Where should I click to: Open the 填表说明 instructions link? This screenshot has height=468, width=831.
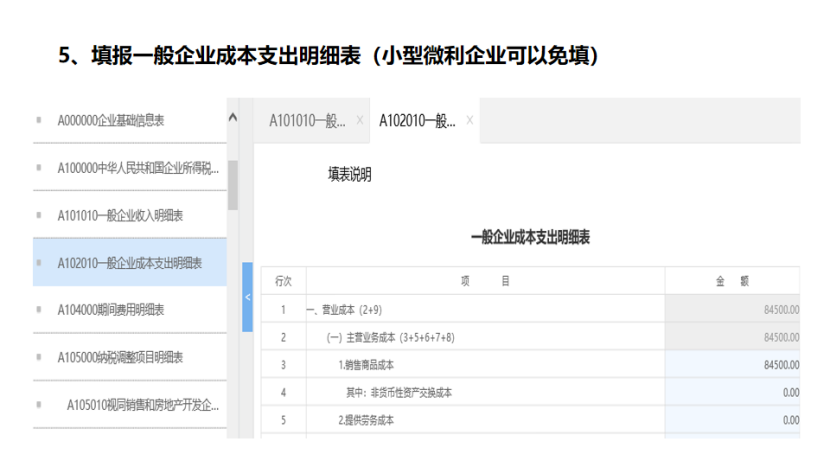pyautogui.click(x=350, y=175)
